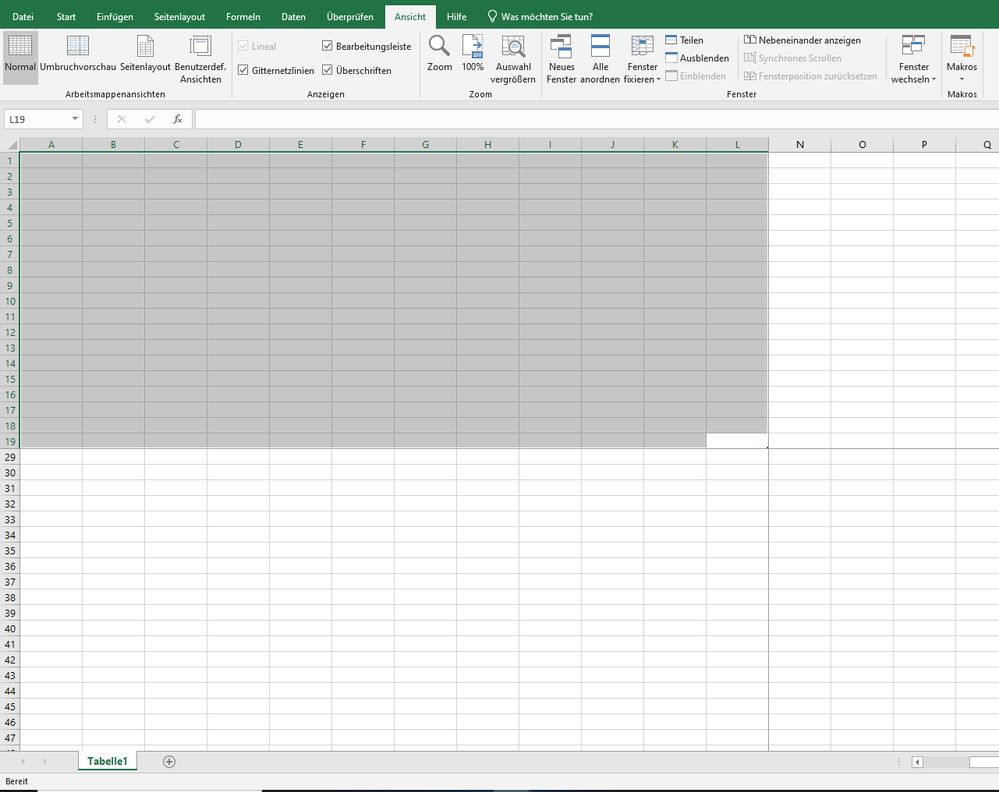Select column O header
The height and width of the screenshot is (792, 999).
[862, 145]
